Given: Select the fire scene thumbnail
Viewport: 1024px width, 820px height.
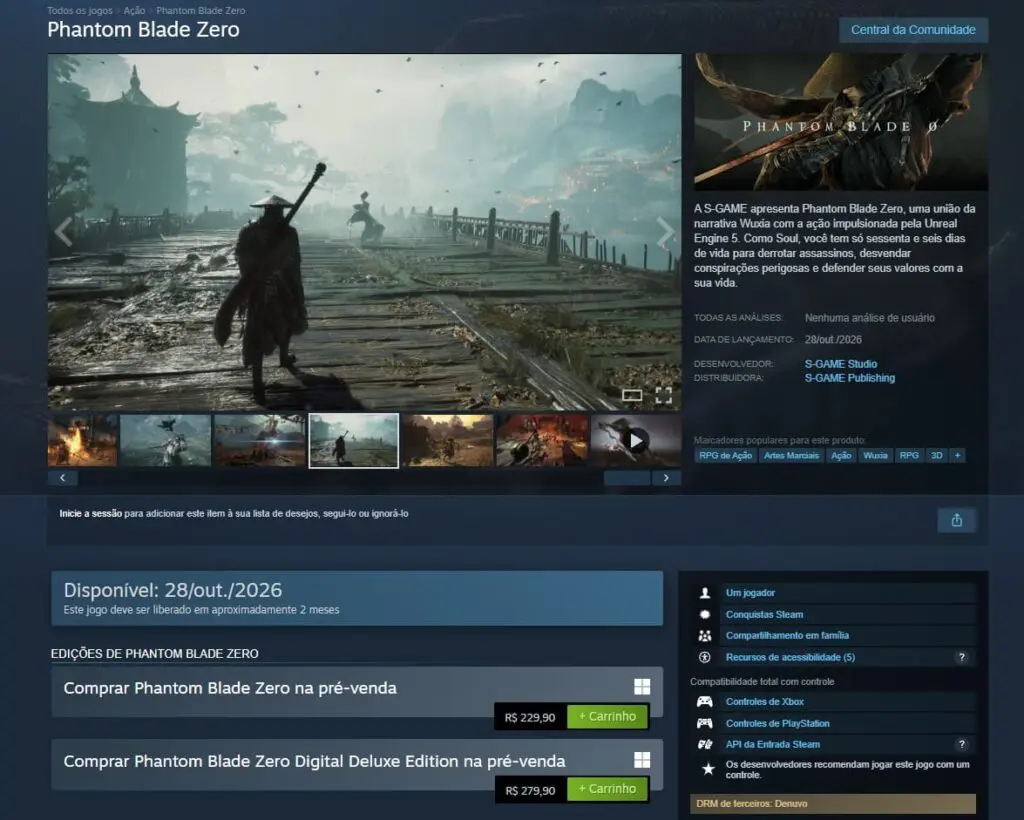Looking at the screenshot, I should [82, 441].
